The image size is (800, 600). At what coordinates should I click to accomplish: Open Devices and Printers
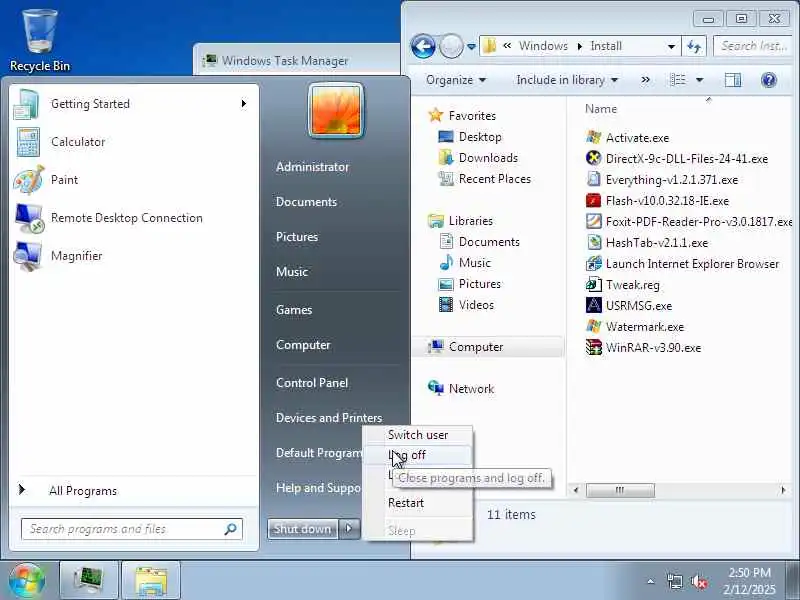329,418
